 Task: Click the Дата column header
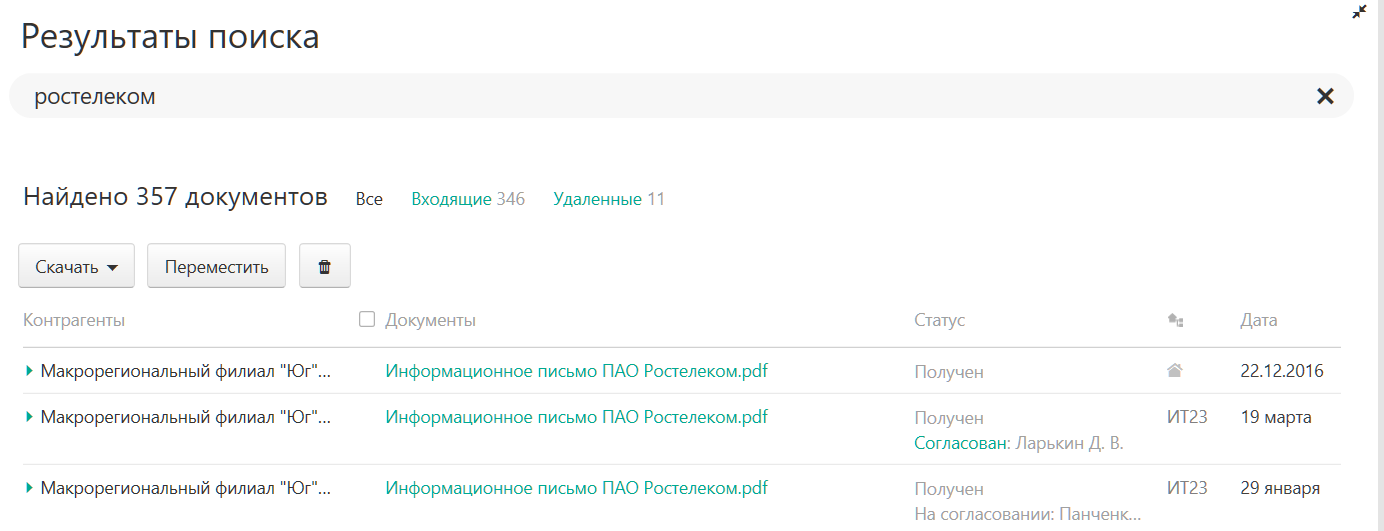(x=1259, y=320)
